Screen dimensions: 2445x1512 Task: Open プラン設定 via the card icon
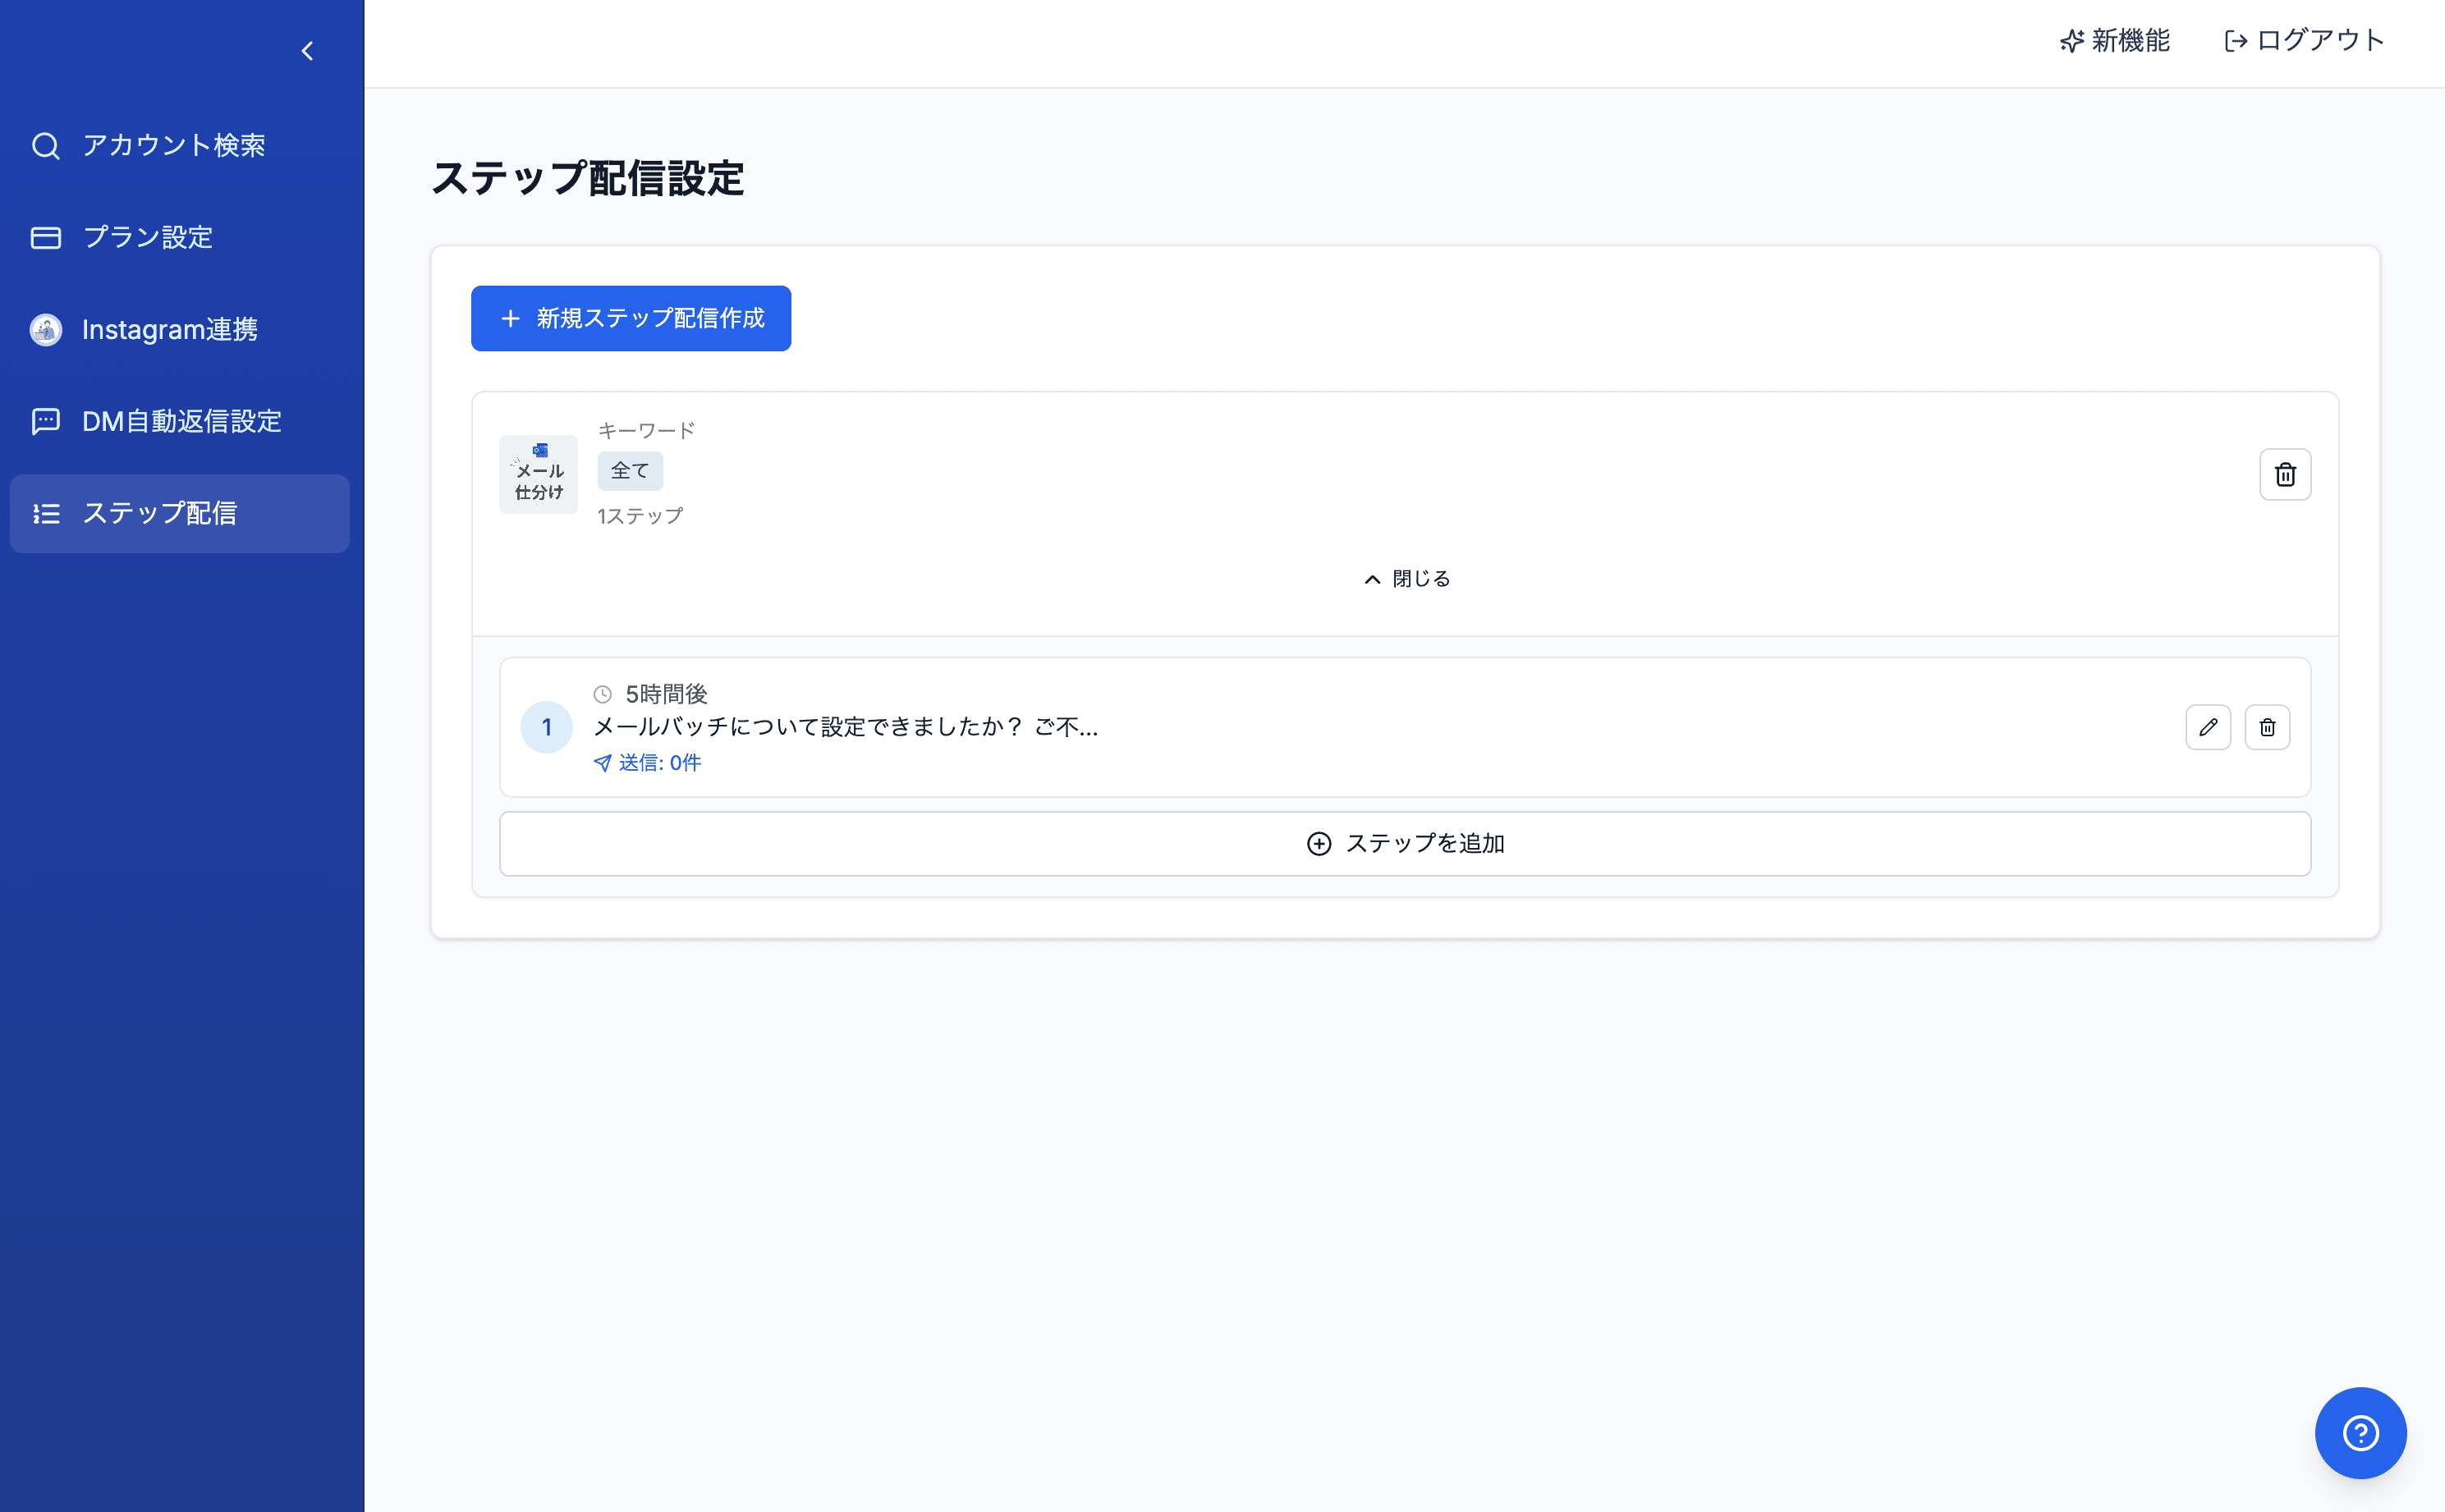coord(45,237)
